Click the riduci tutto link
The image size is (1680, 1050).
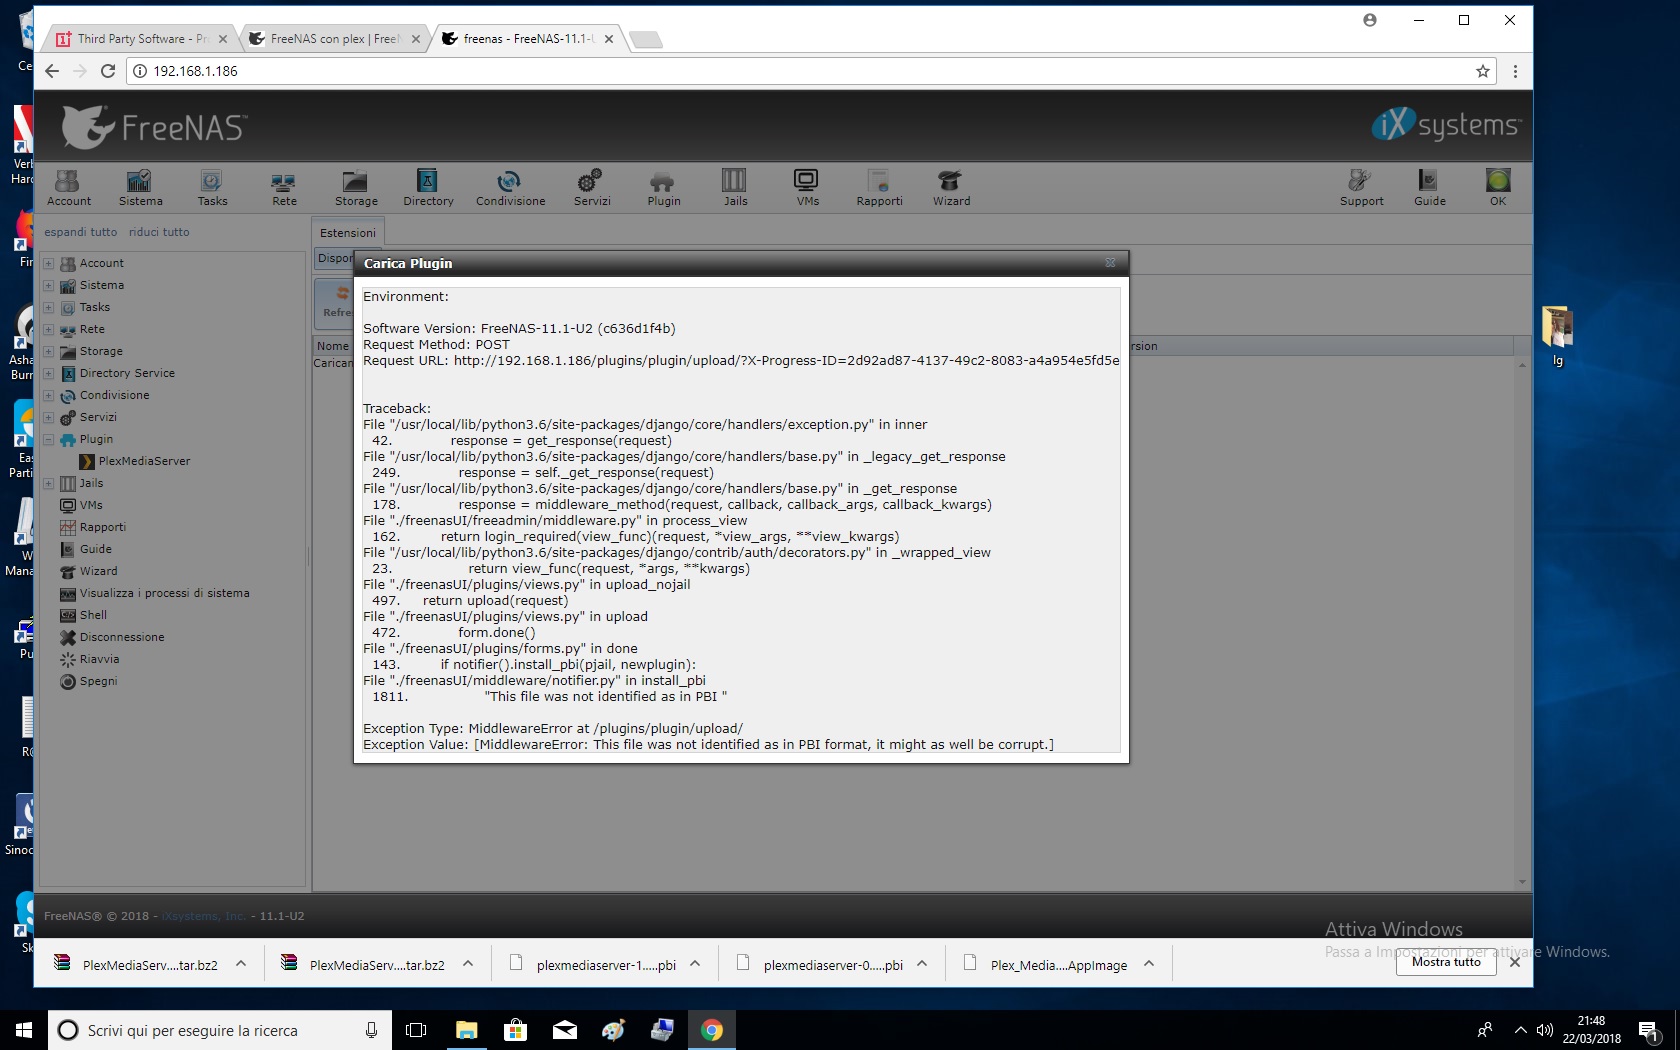(x=159, y=232)
